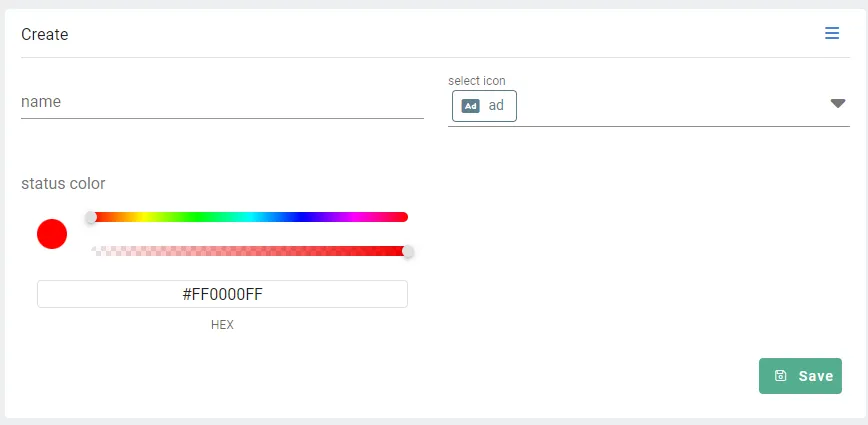Click the "status color" label
Screen dimensions: 868x425
[x=63, y=184]
